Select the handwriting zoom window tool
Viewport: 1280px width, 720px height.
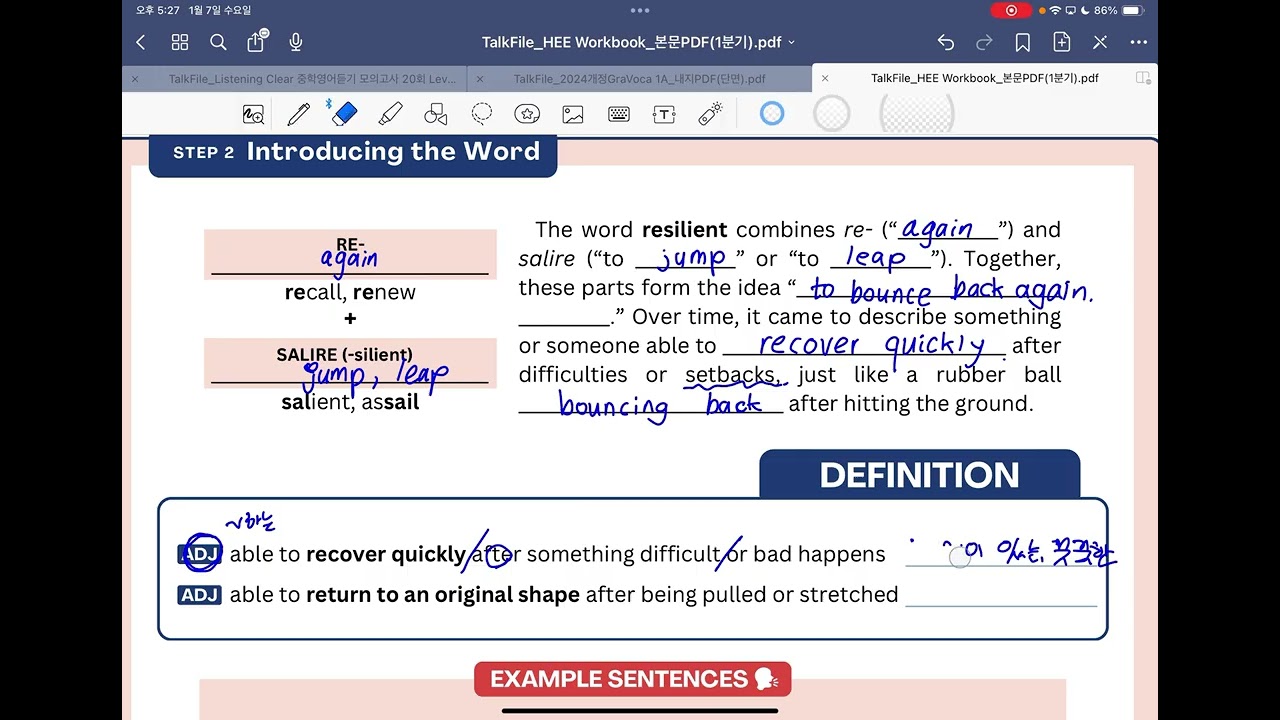coord(254,114)
